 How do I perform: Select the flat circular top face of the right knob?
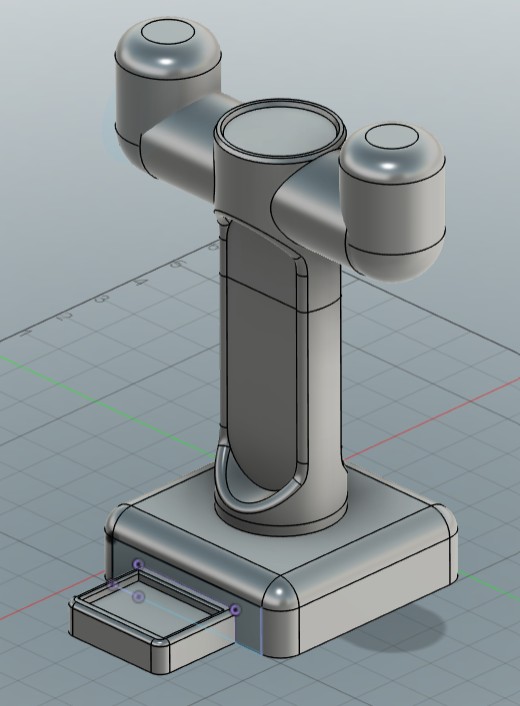[x=392, y=136]
